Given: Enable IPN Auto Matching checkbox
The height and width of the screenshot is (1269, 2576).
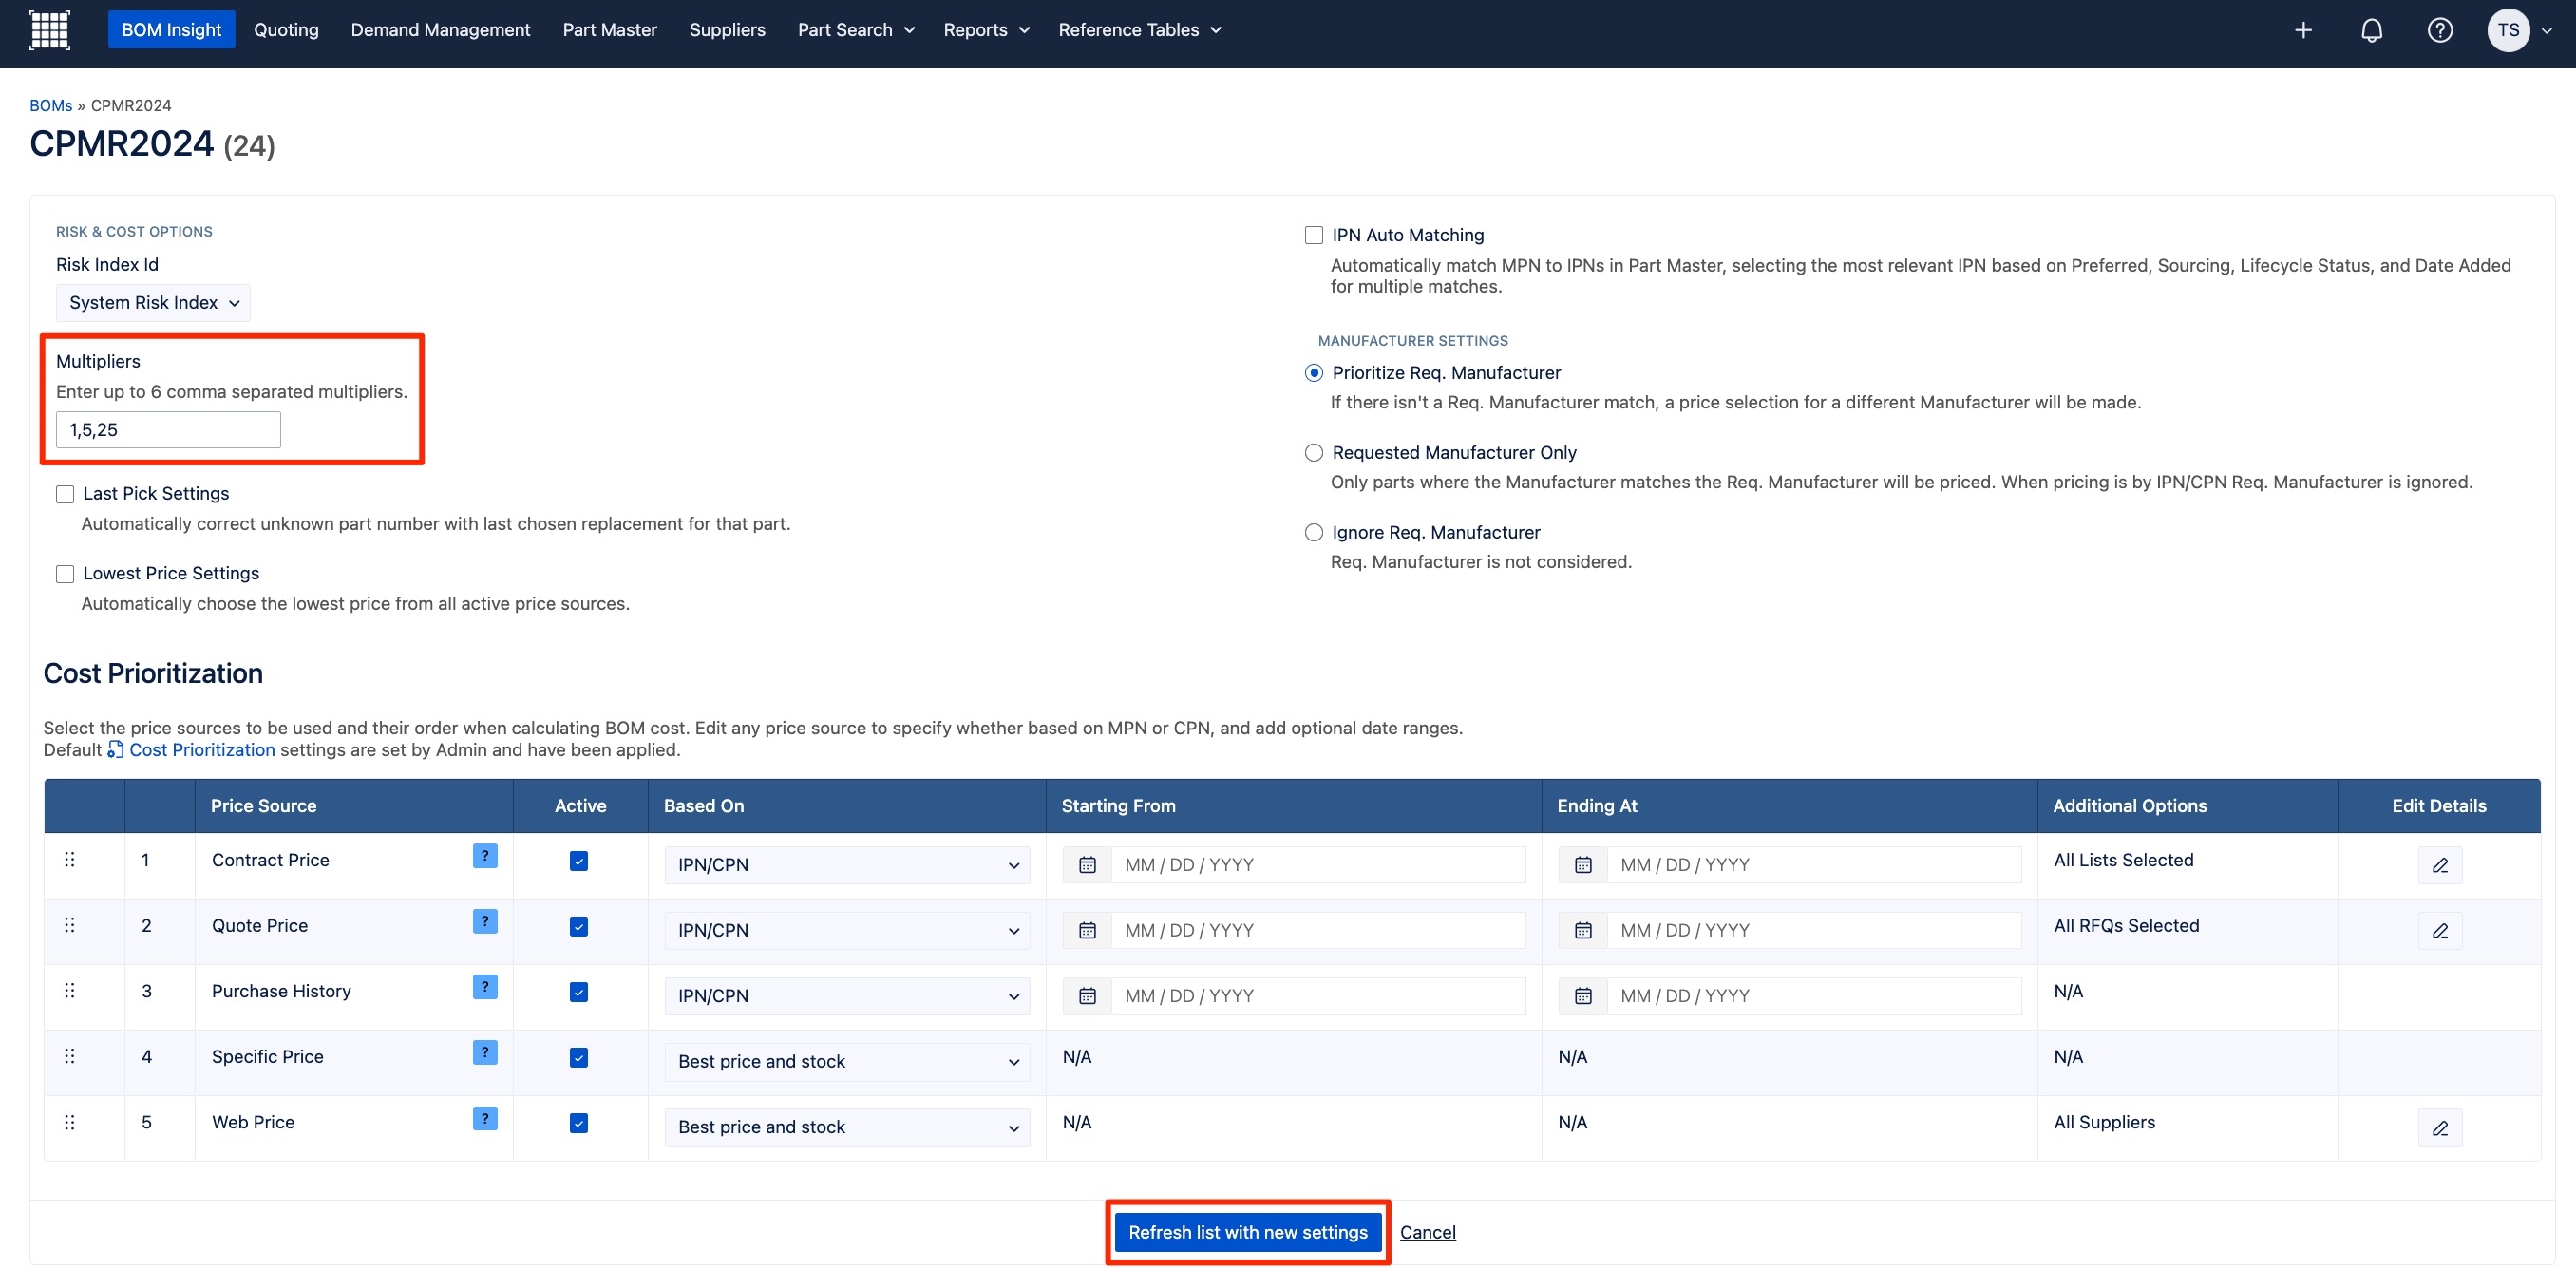Looking at the screenshot, I should 1314,235.
